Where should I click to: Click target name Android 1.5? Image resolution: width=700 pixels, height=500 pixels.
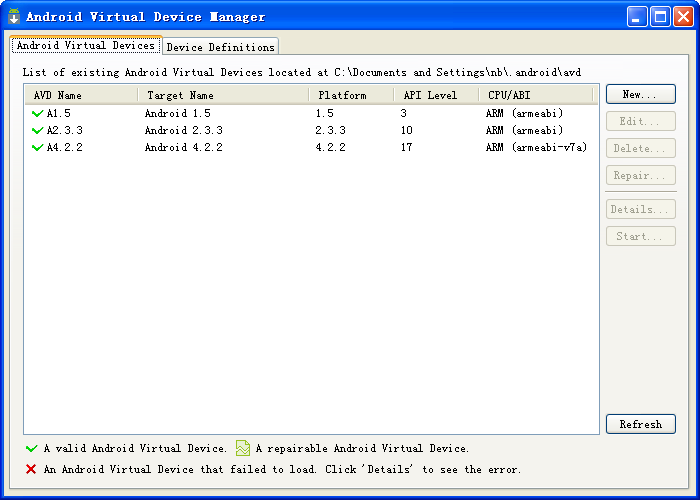(x=178, y=113)
